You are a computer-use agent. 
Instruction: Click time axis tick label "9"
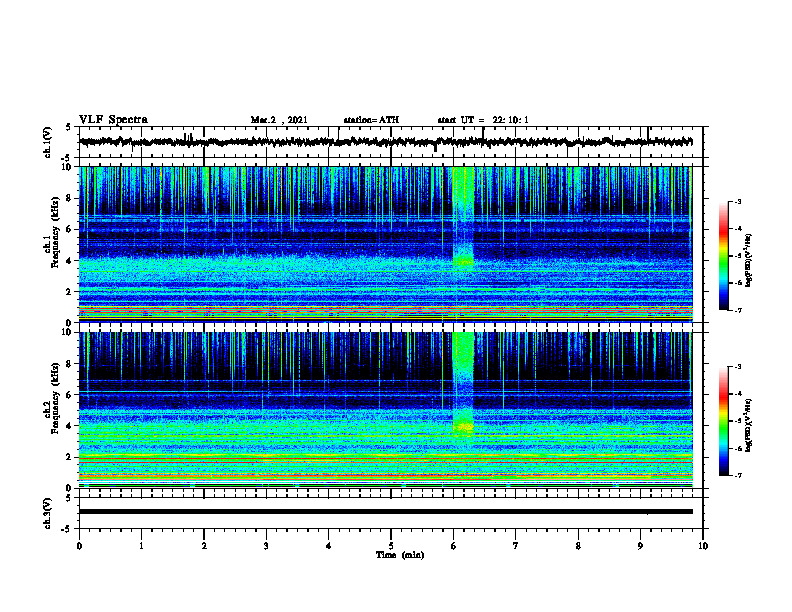click(x=640, y=546)
